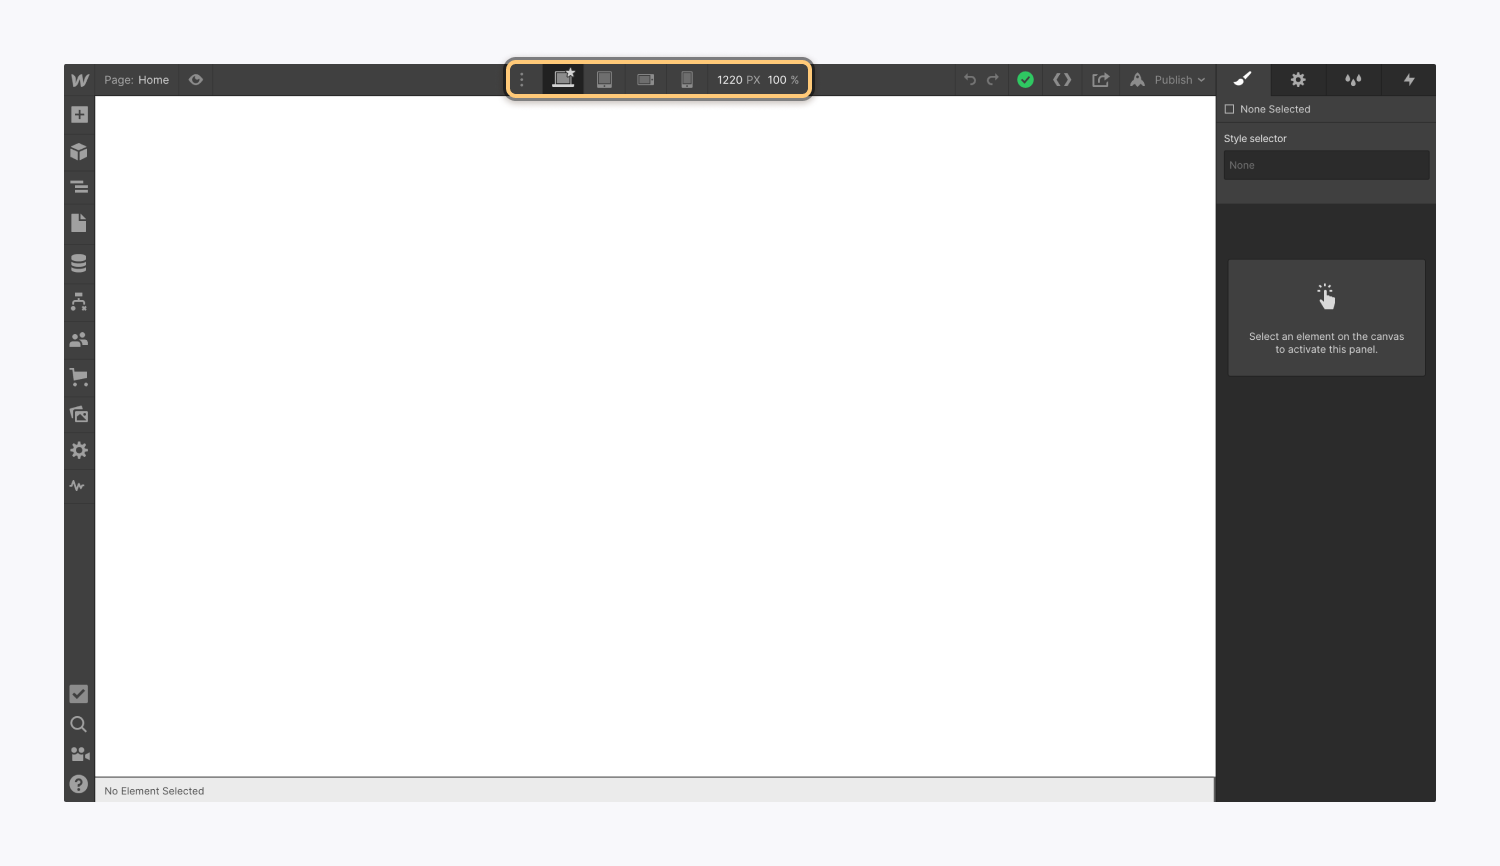The image size is (1500, 866).
Task: Open the Search magnifier tool
Action: (x=79, y=724)
